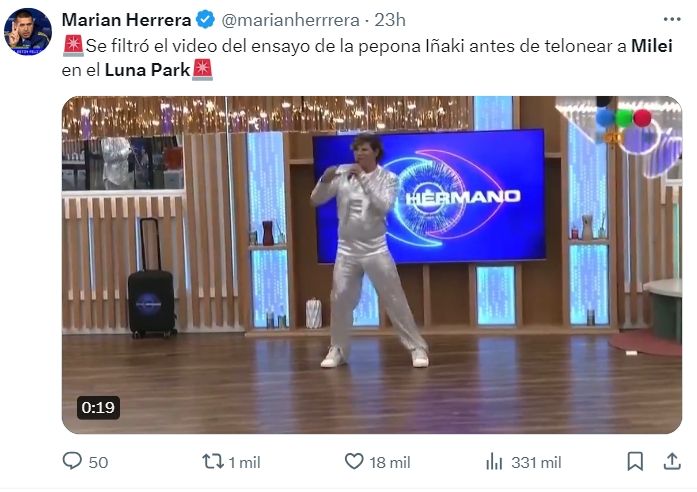
Task: Open Marian Herrera display name link
Action: click(126, 20)
